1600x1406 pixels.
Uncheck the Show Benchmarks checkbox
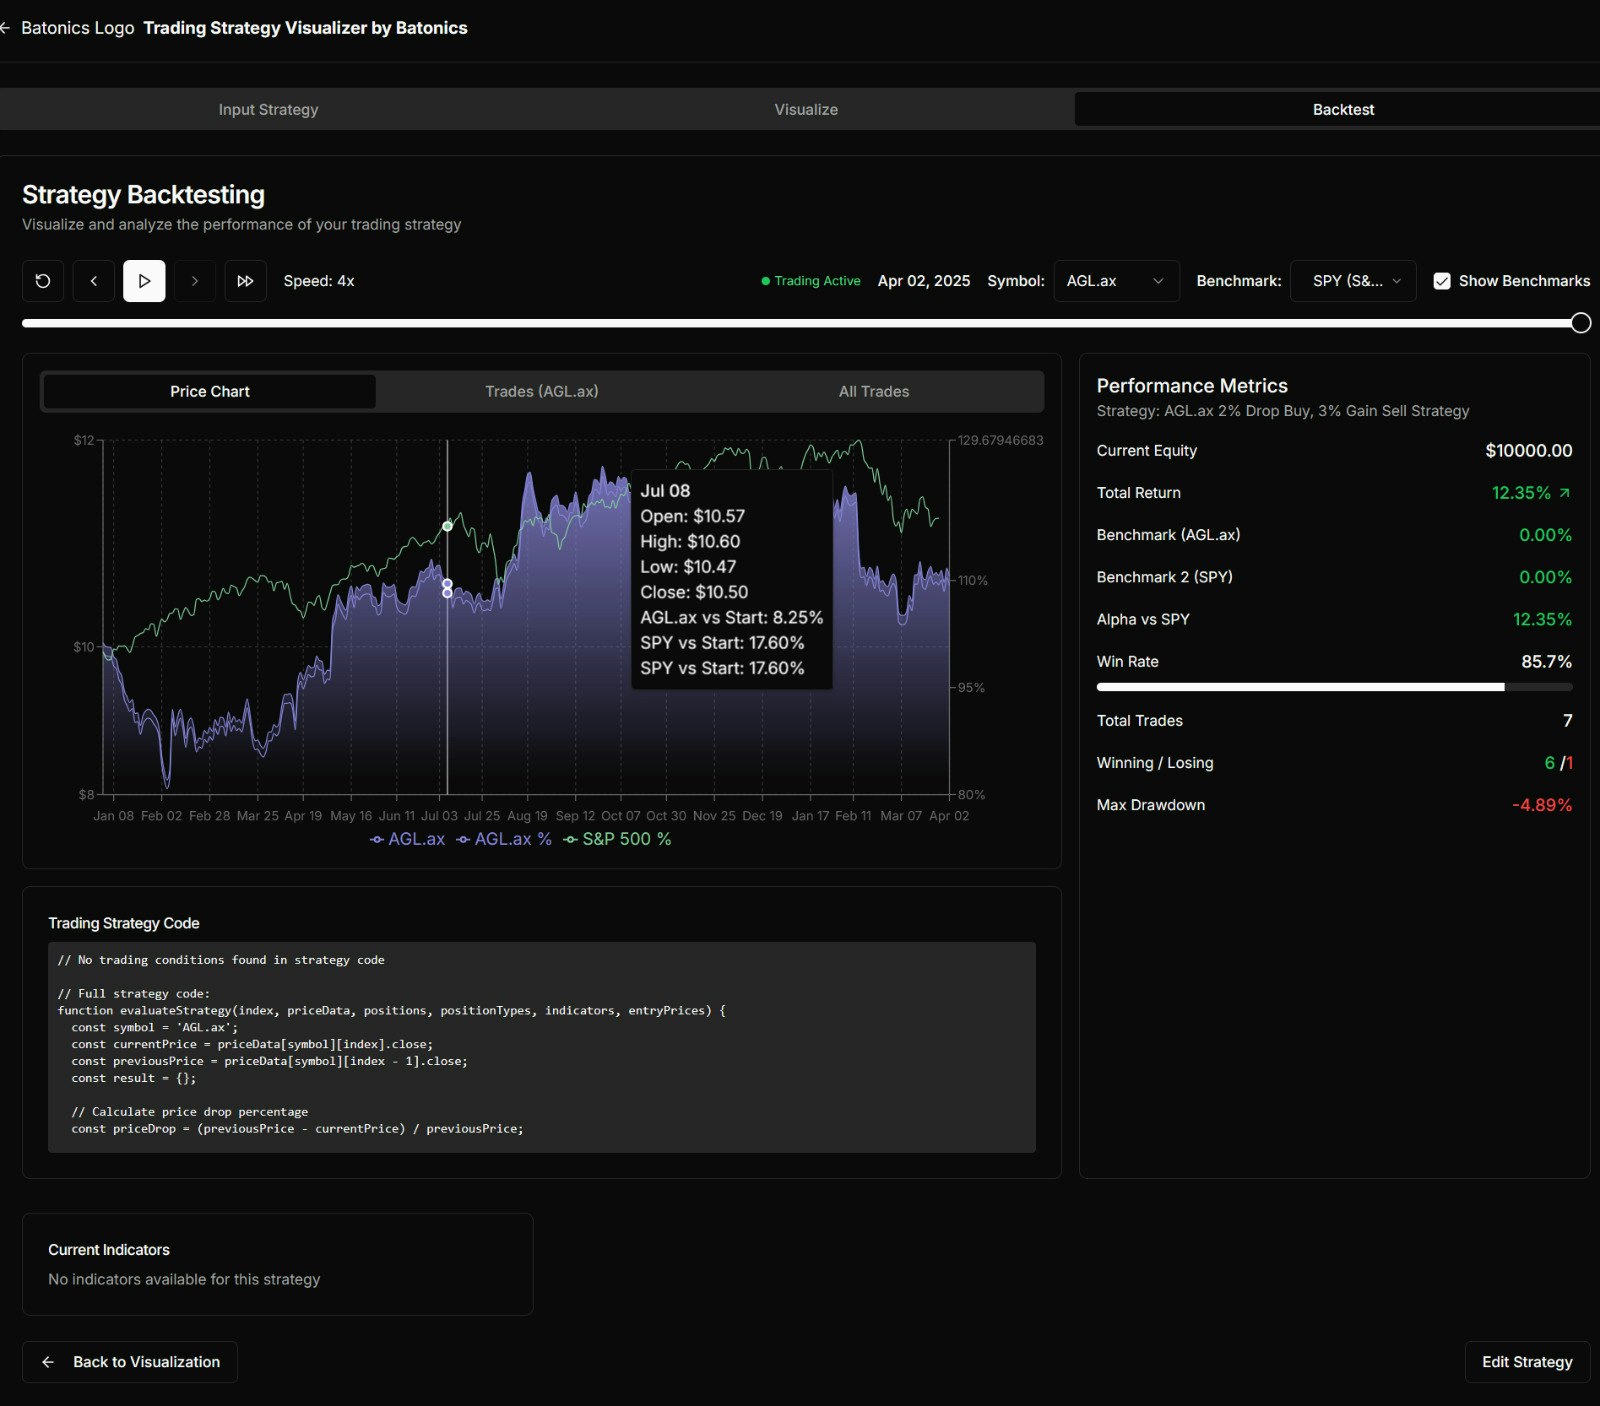point(1442,281)
